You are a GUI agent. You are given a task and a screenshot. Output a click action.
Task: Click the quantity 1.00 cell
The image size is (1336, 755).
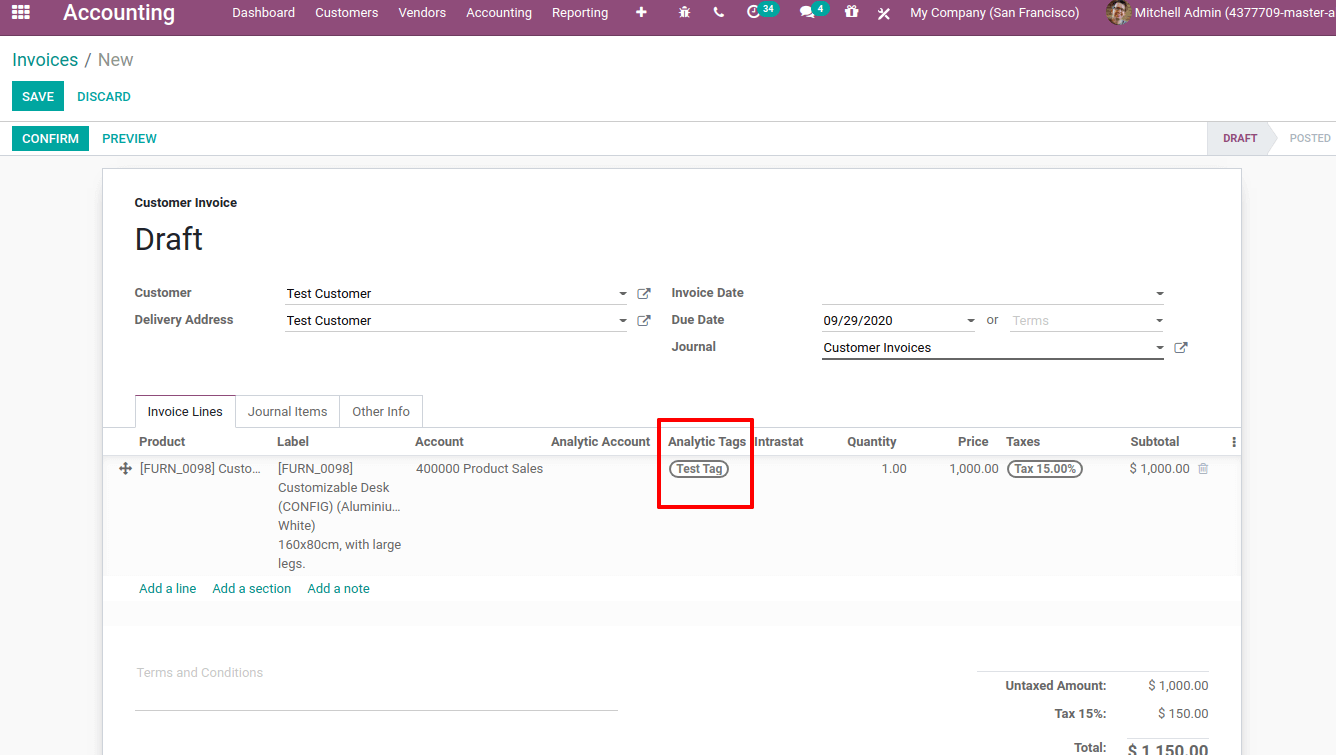pyautogui.click(x=894, y=469)
